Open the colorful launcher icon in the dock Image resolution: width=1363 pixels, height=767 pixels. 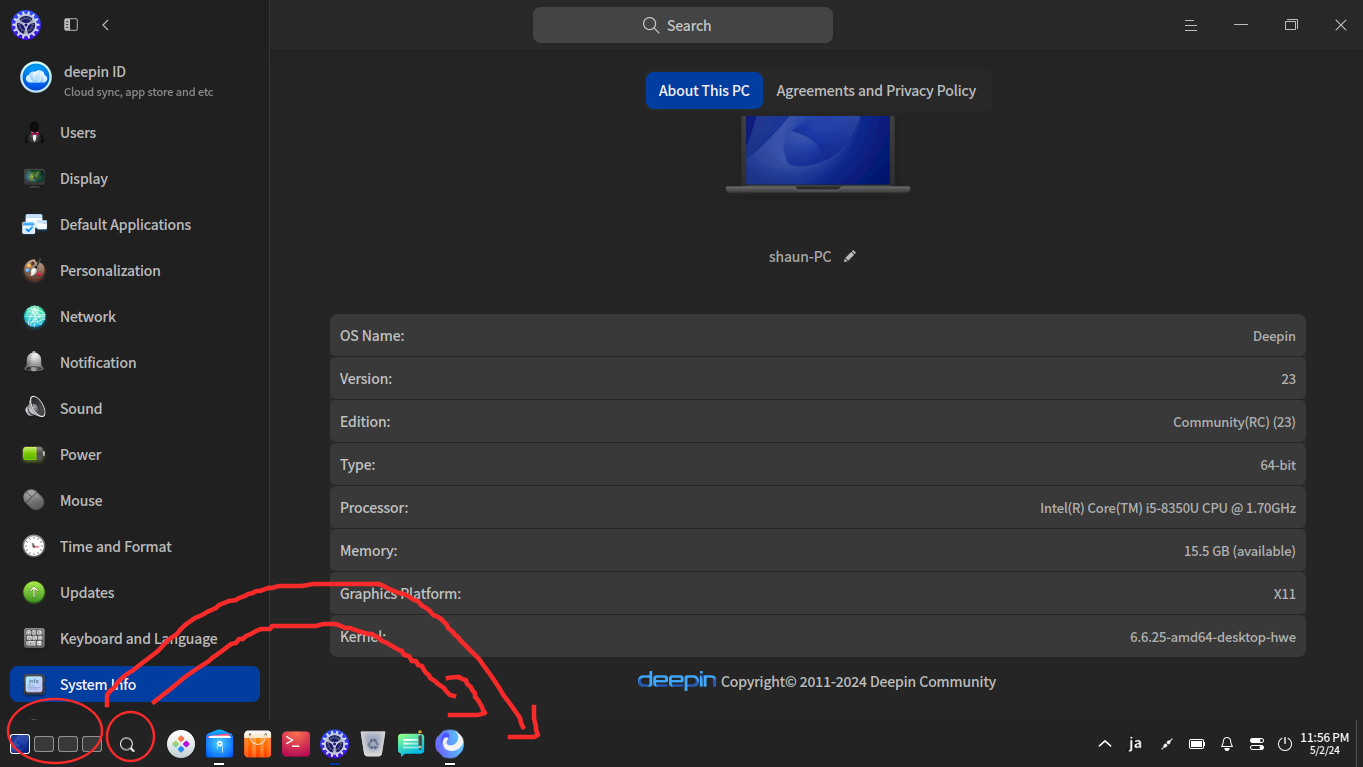pos(181,744)
